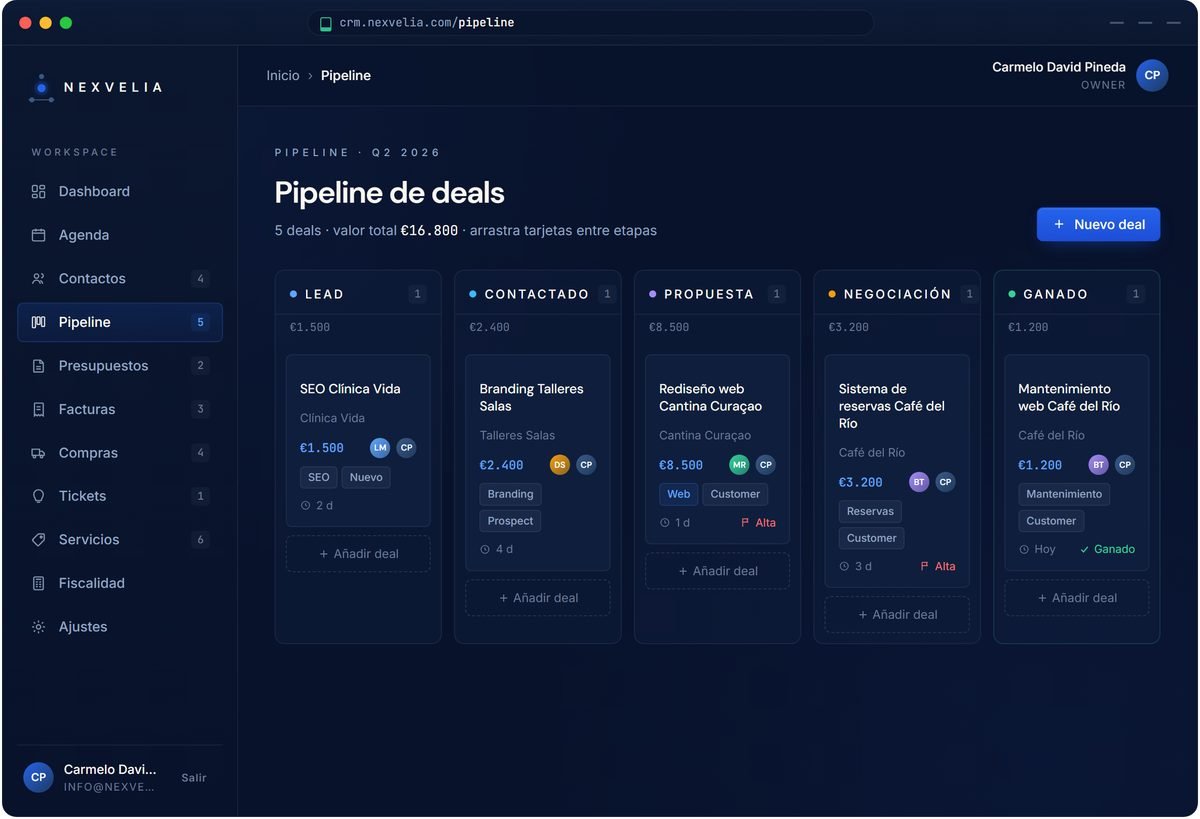Click the GANADO column header
The image size is (1200, 819).
(x=1076, y=294)
